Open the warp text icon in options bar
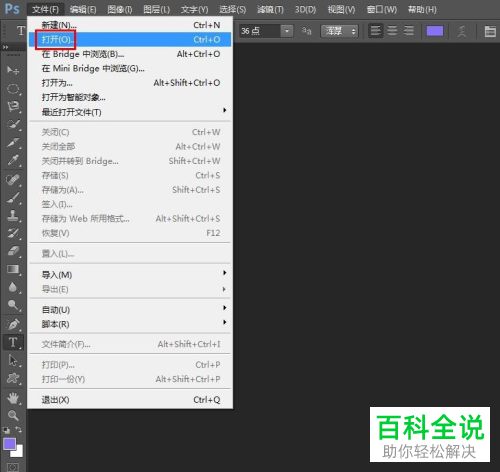The width and height of the screenshot is (500, 472). (462, 31)
